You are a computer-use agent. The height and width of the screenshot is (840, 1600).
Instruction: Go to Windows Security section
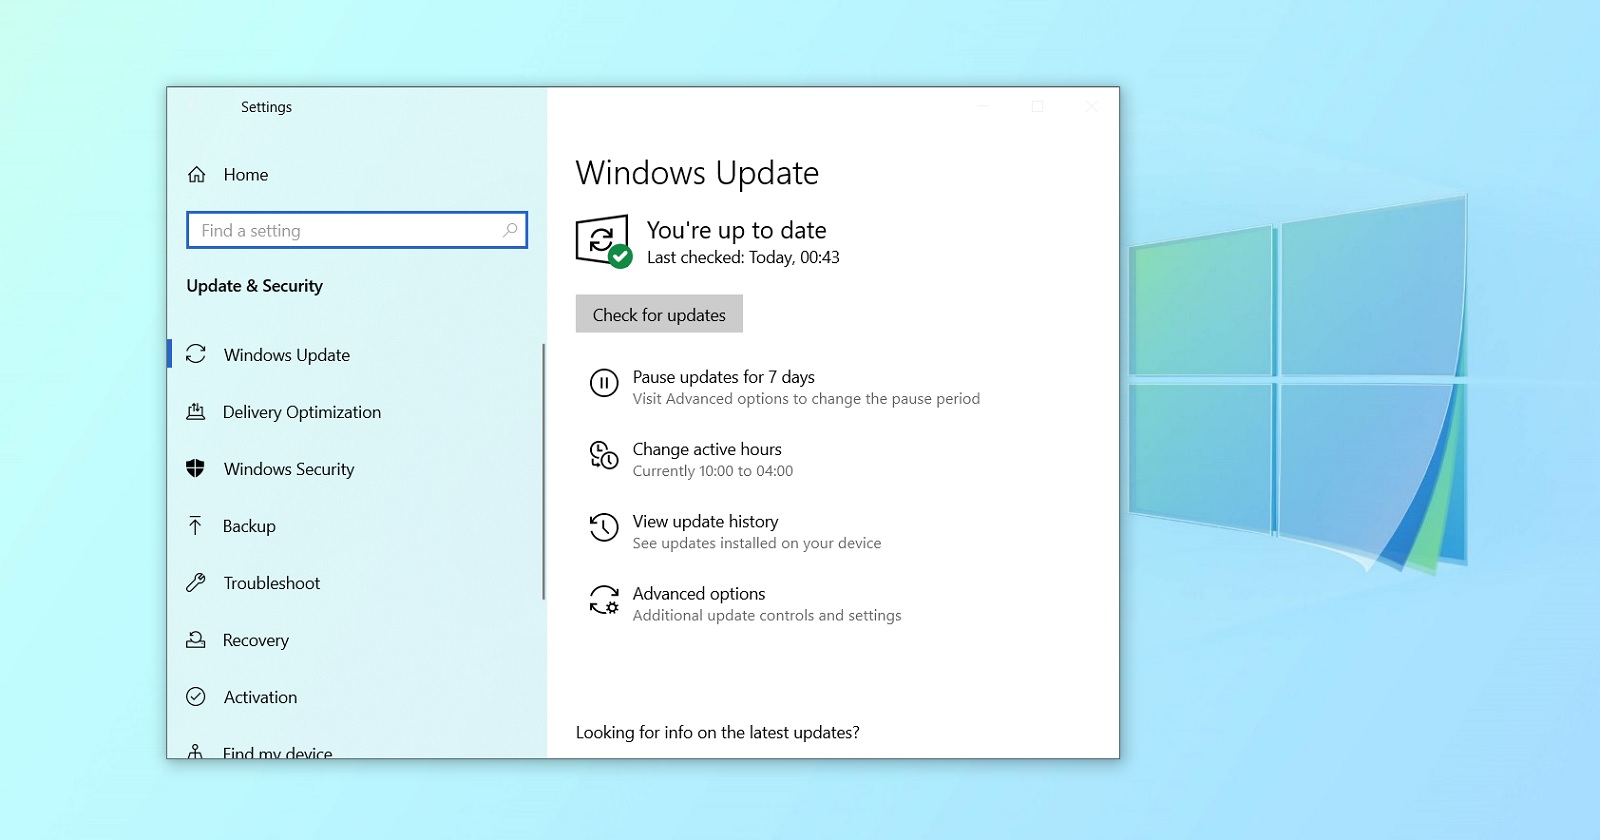point(289,469)
